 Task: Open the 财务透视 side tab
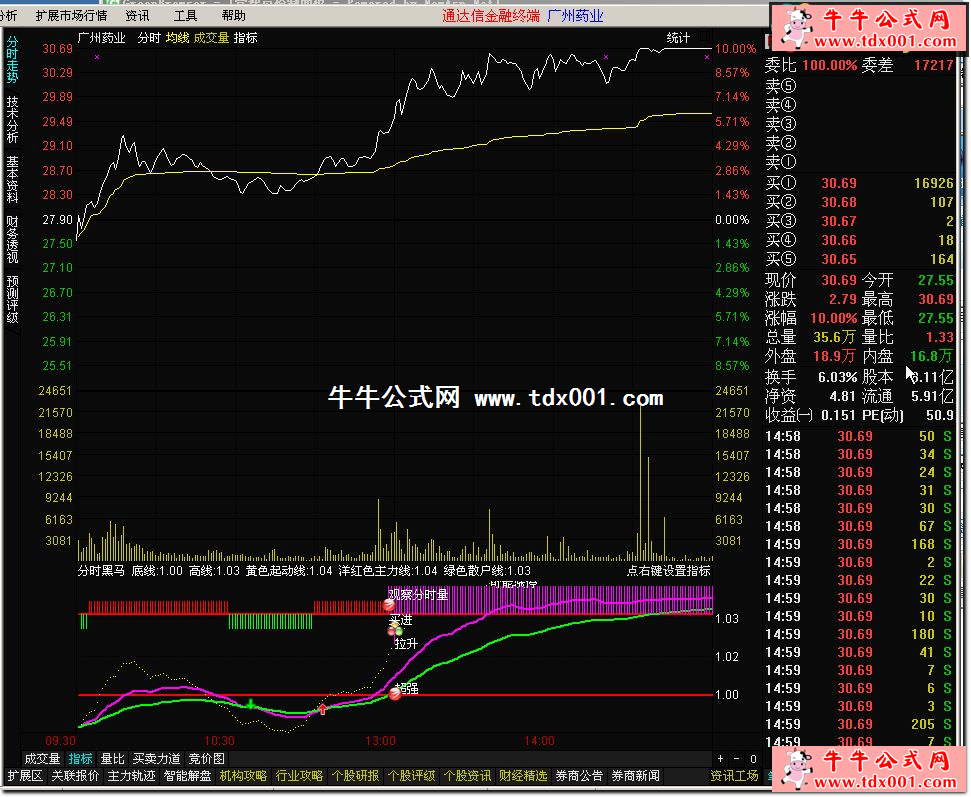tap(12, 240)
